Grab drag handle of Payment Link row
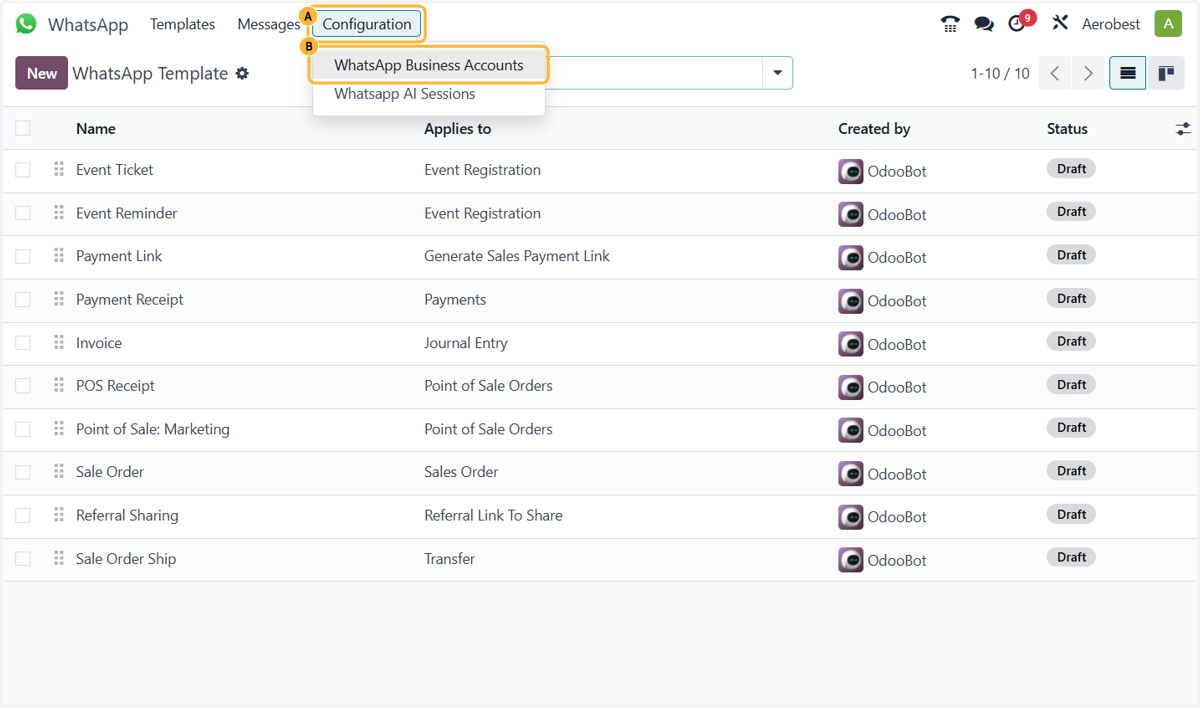 coord(59,256)
